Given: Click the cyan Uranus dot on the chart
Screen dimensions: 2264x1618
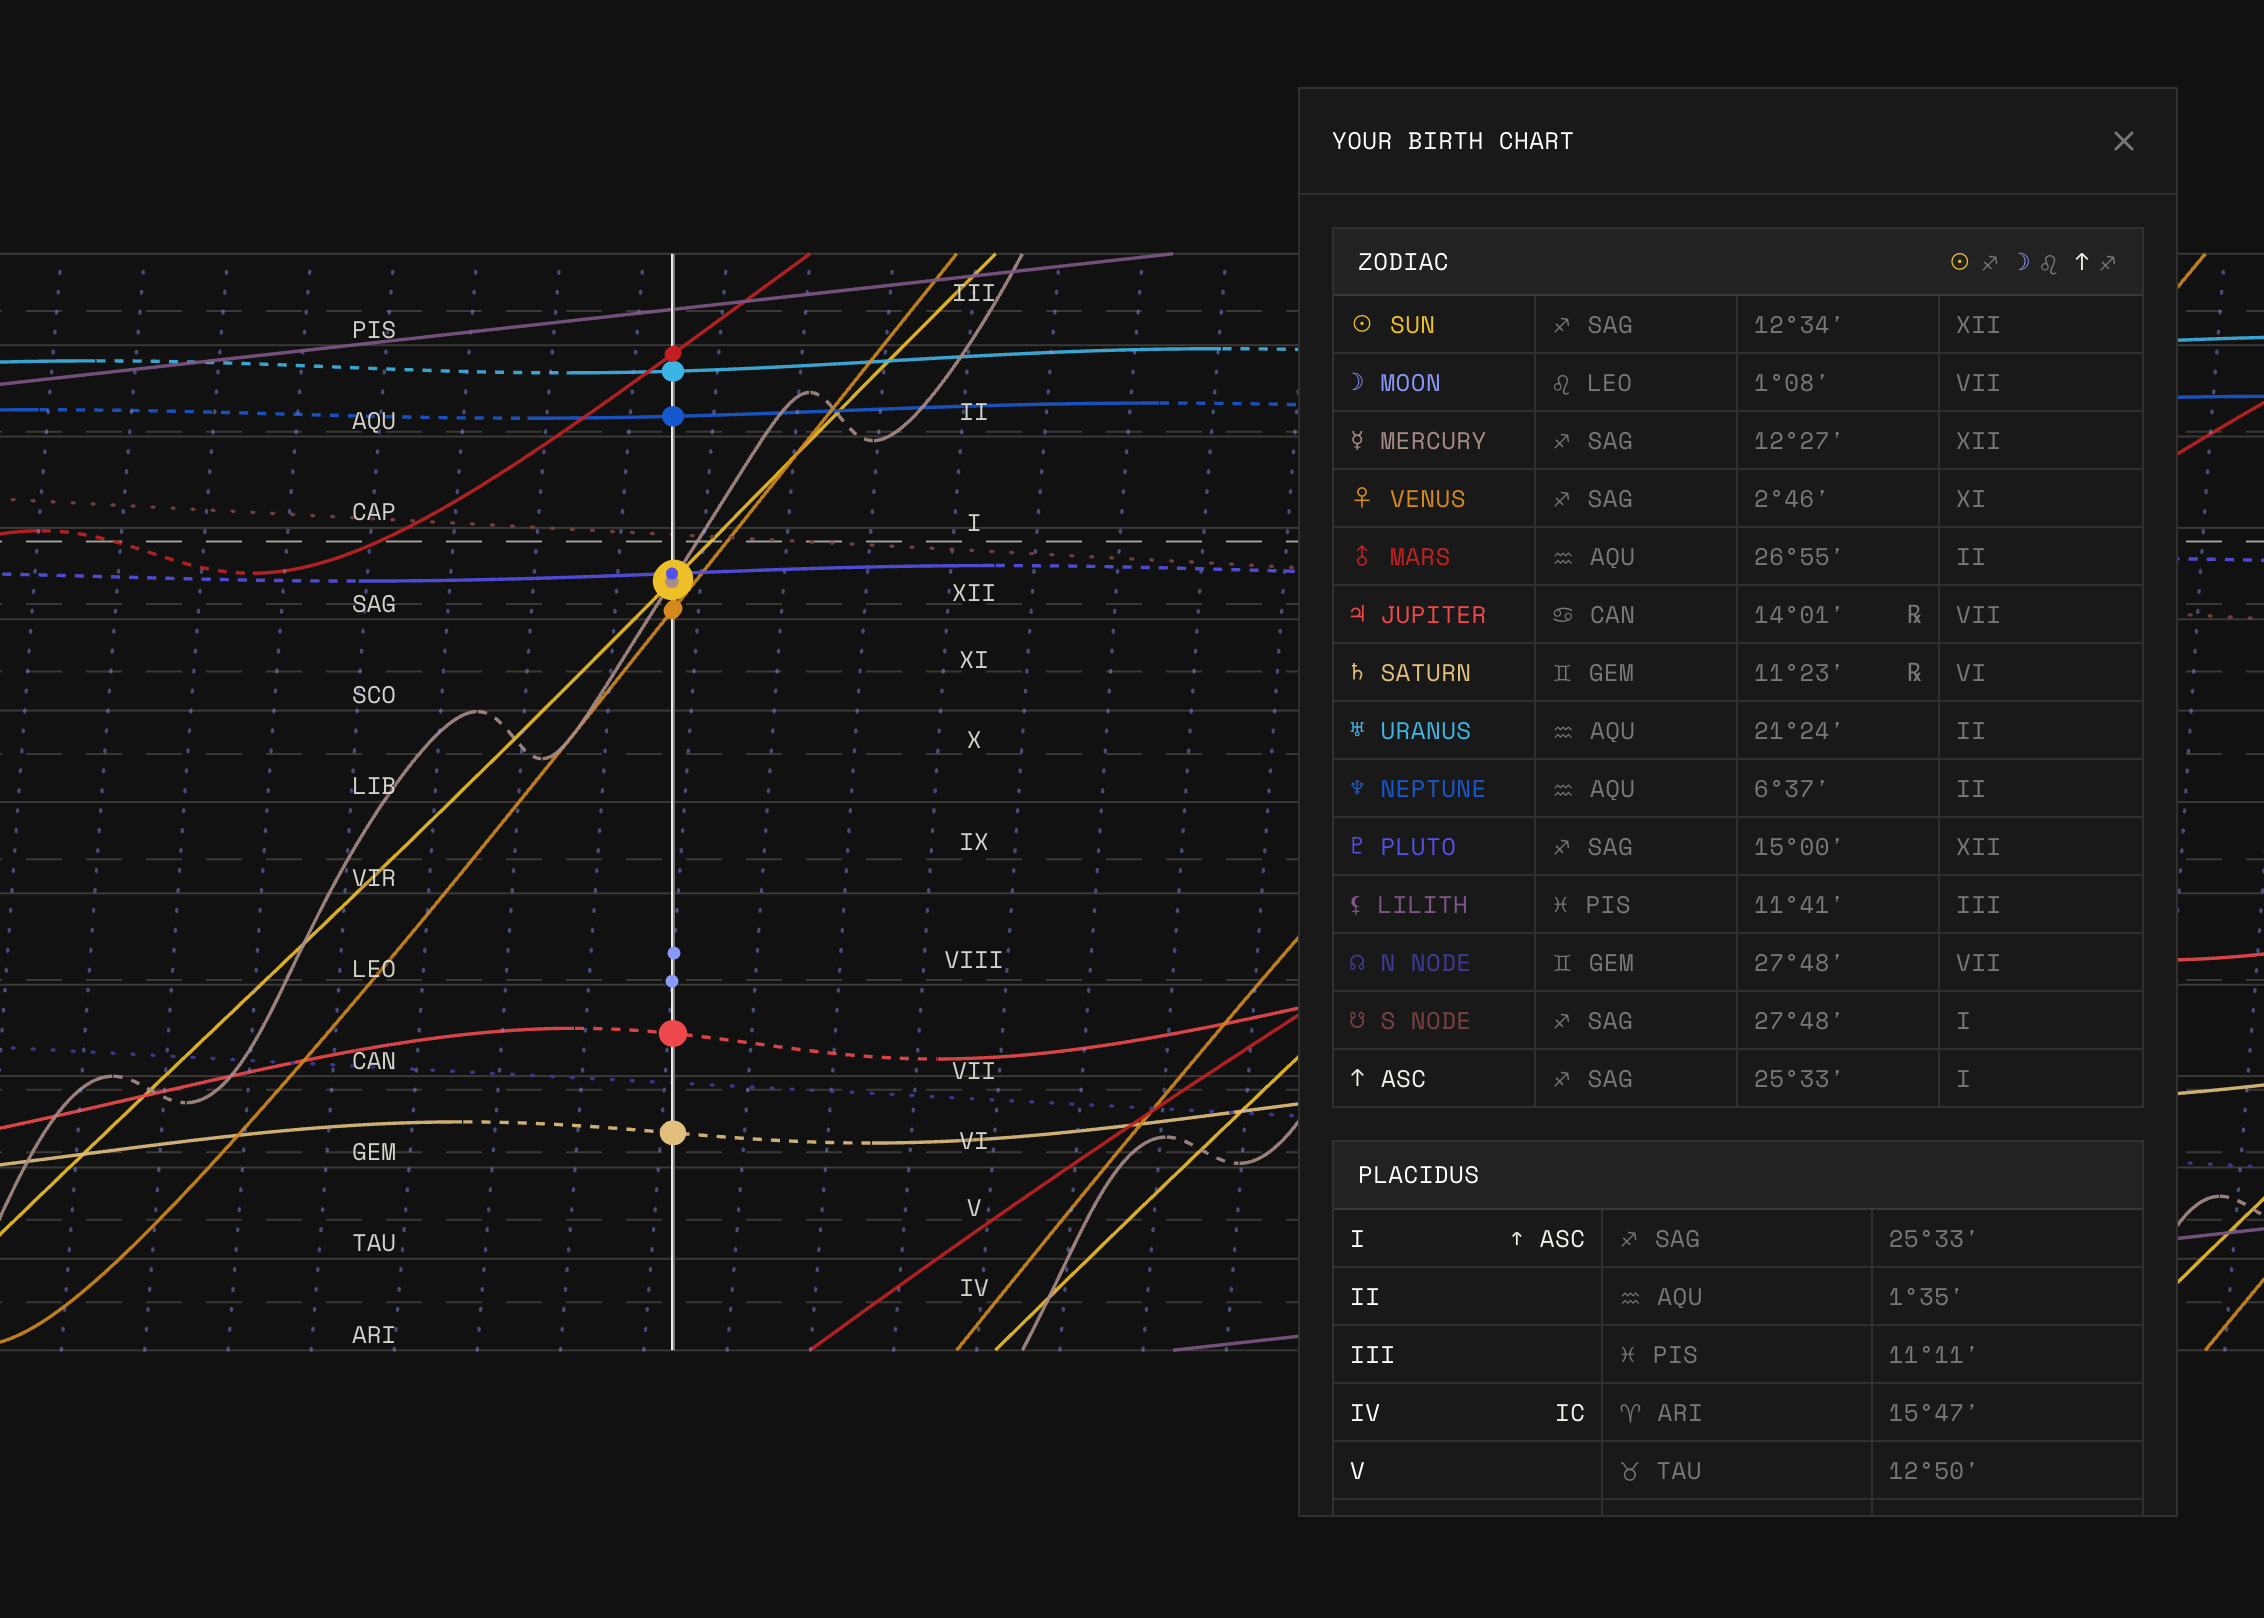Looking at the screenshot, I should point(673,371).
